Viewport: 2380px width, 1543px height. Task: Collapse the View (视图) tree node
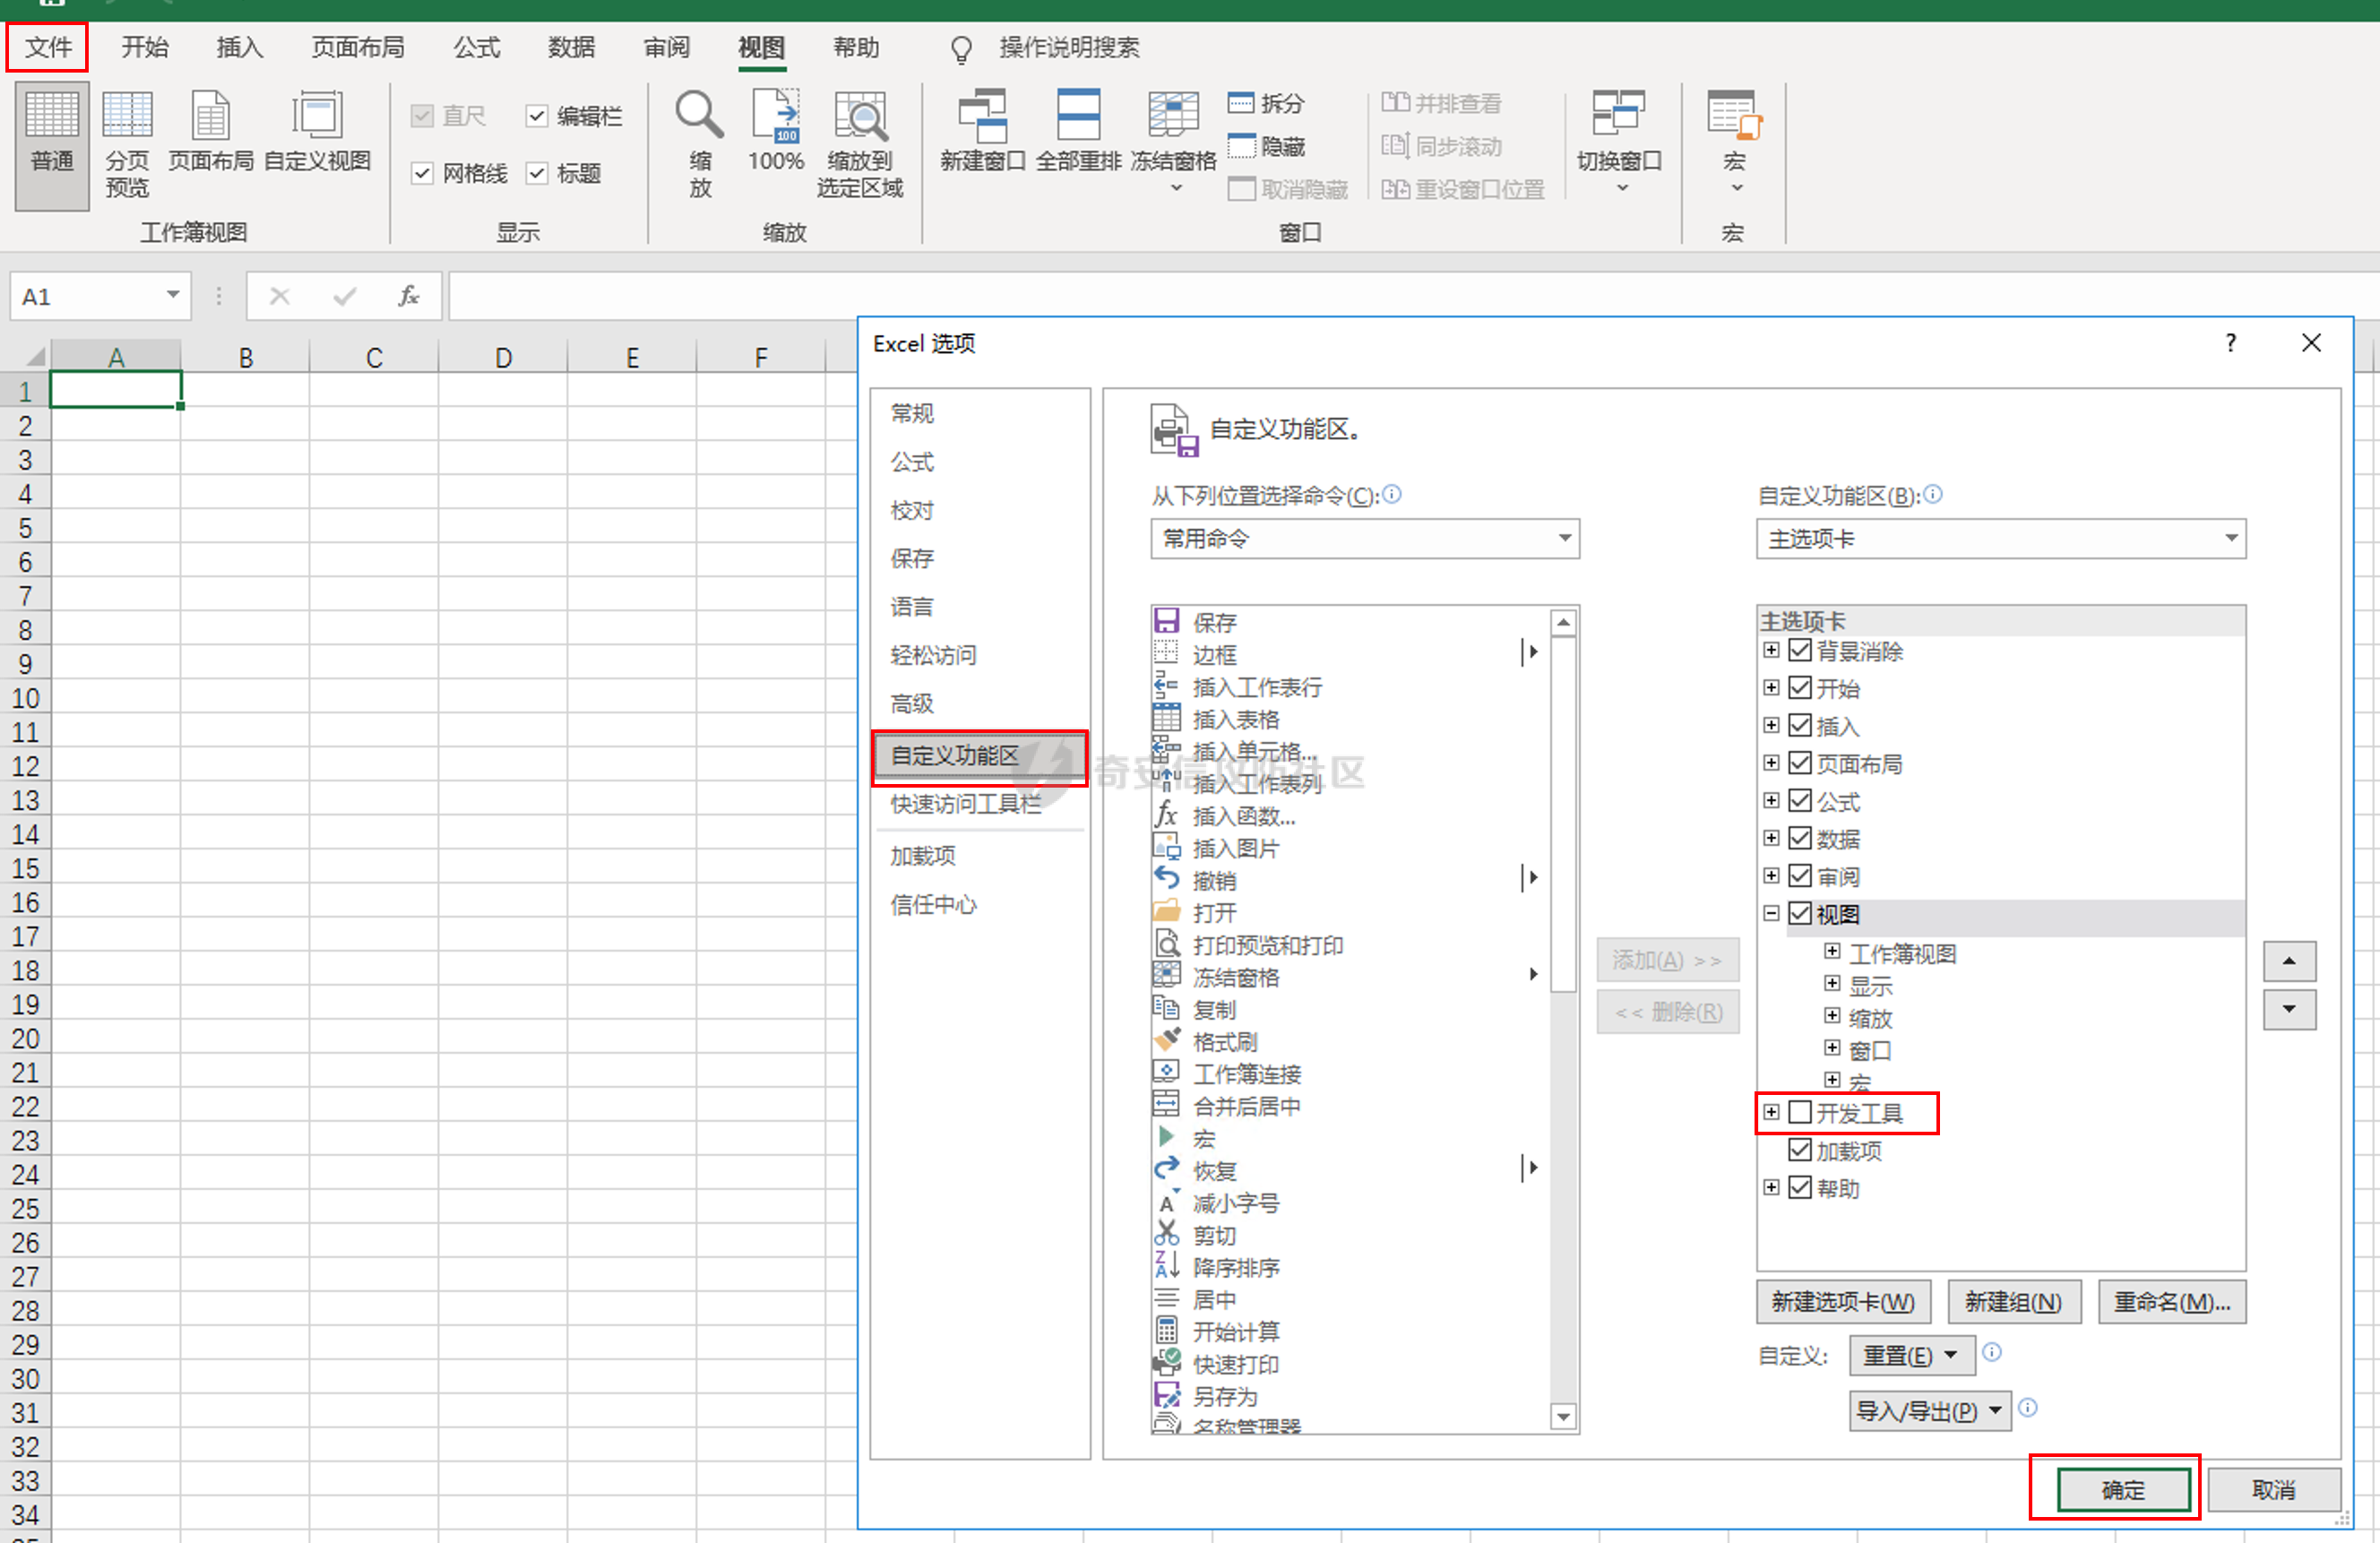coord(1771,913)
